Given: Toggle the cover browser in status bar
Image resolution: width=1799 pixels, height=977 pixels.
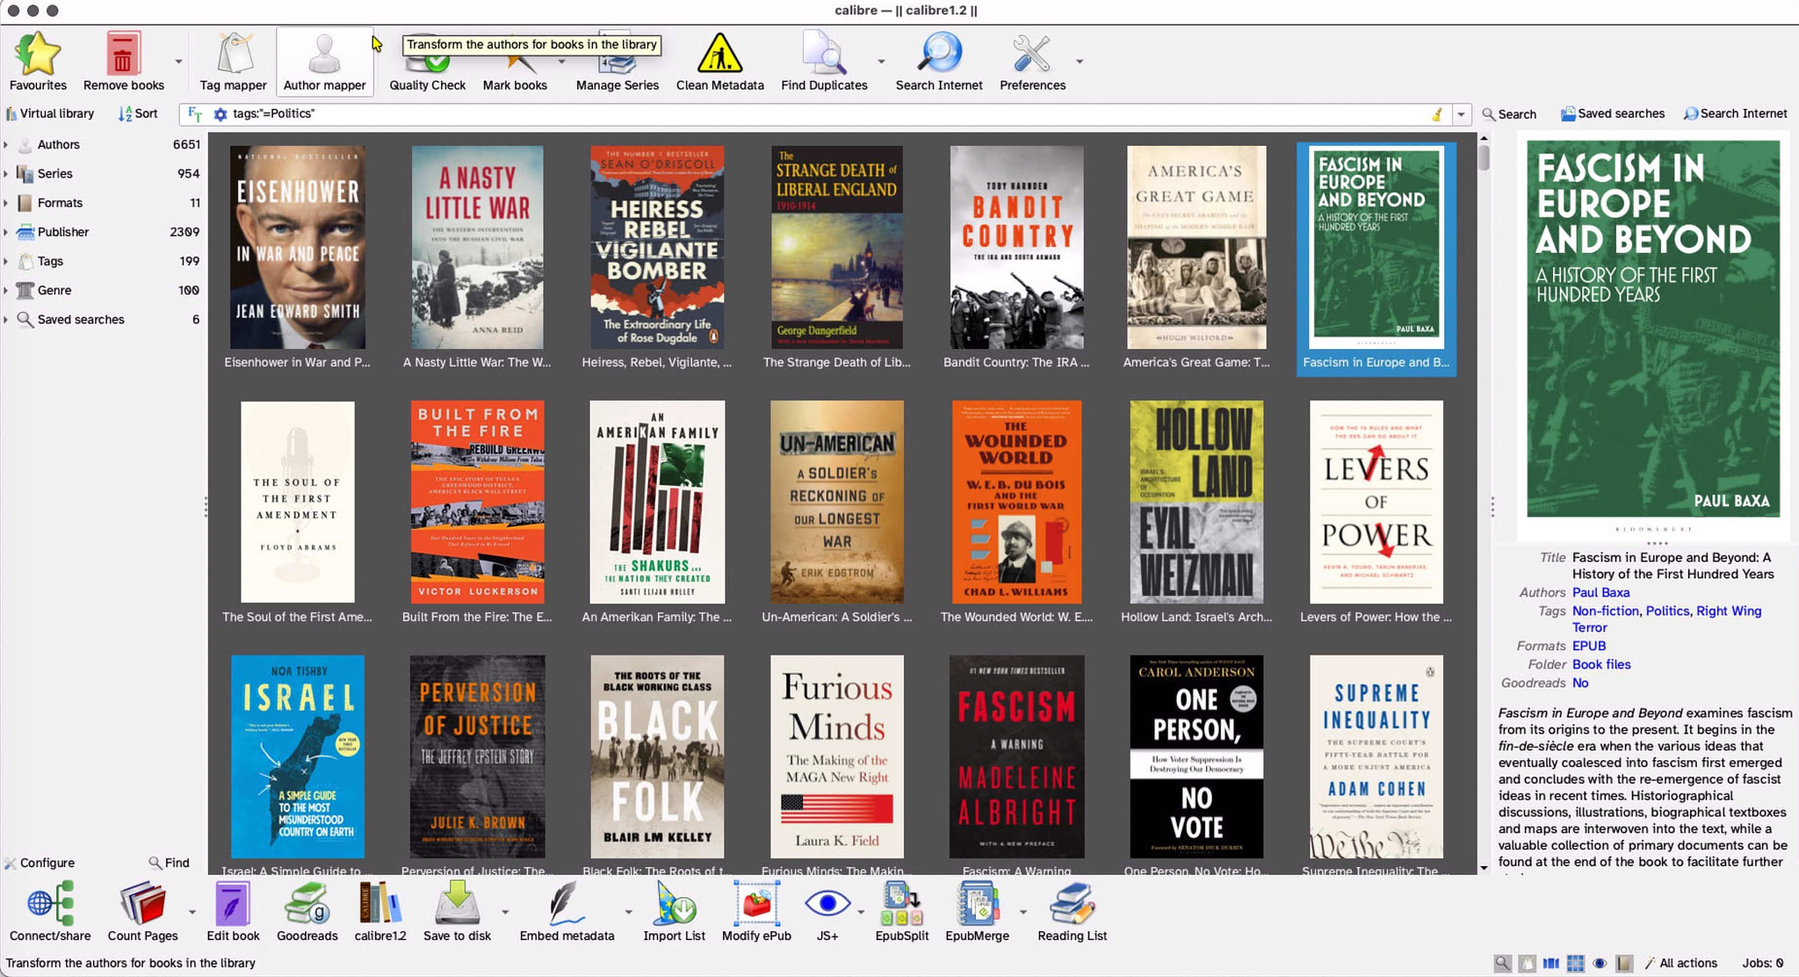Looking at the screenshot, I should pos(1551,963).
